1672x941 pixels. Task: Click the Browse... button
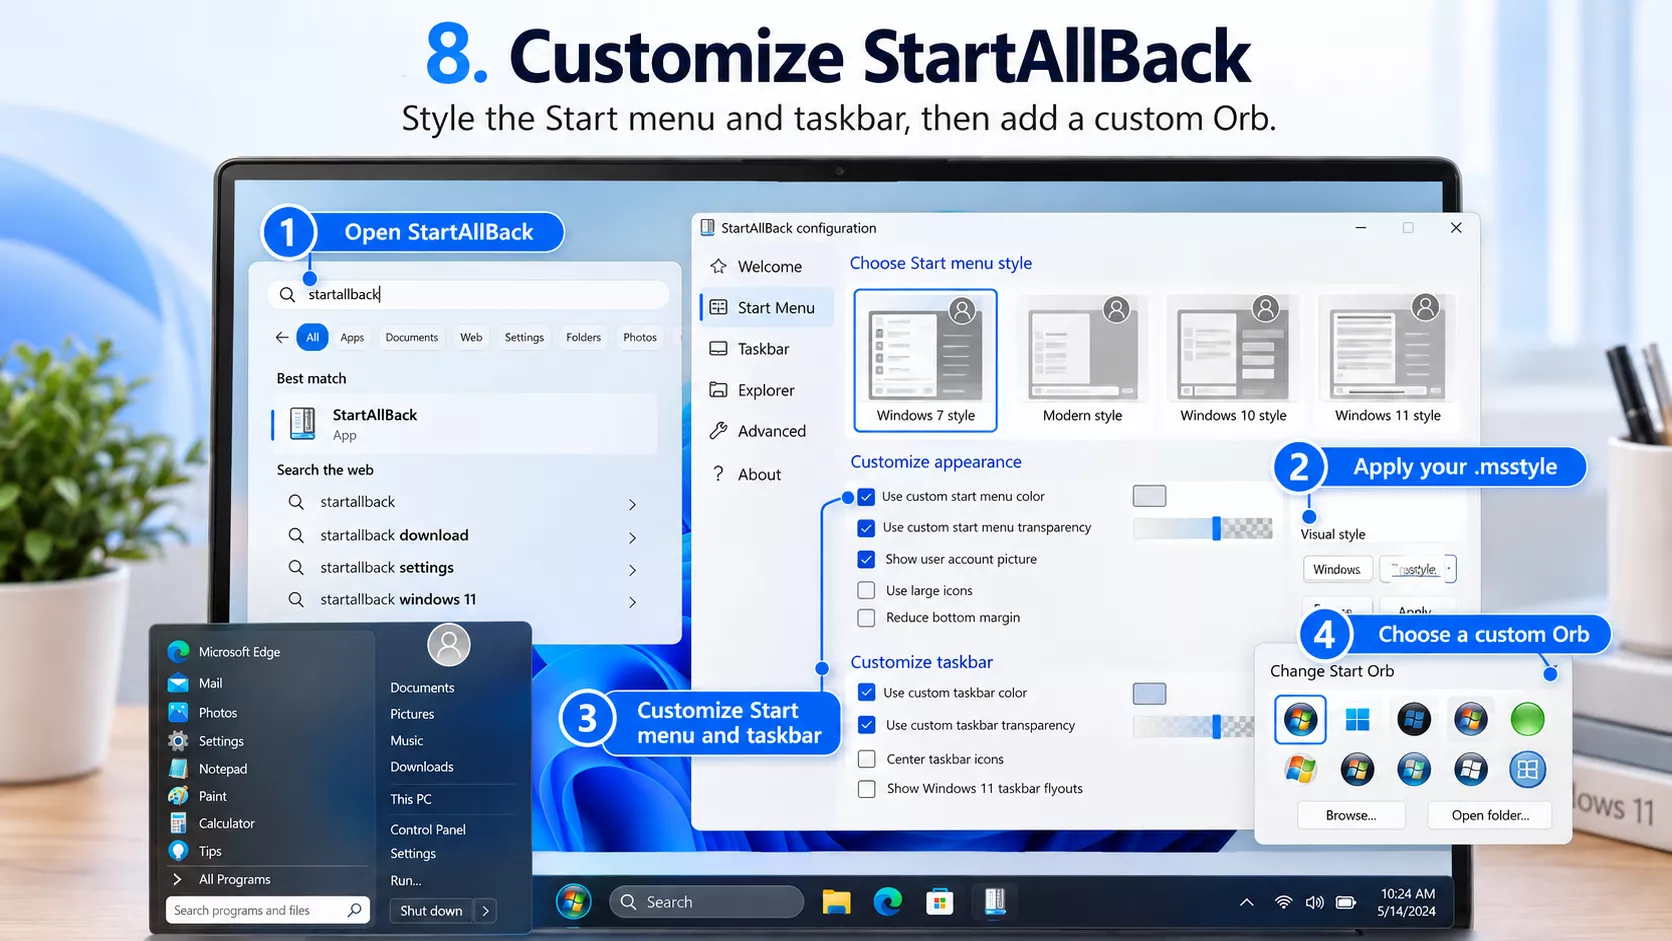coord(1351,815)
